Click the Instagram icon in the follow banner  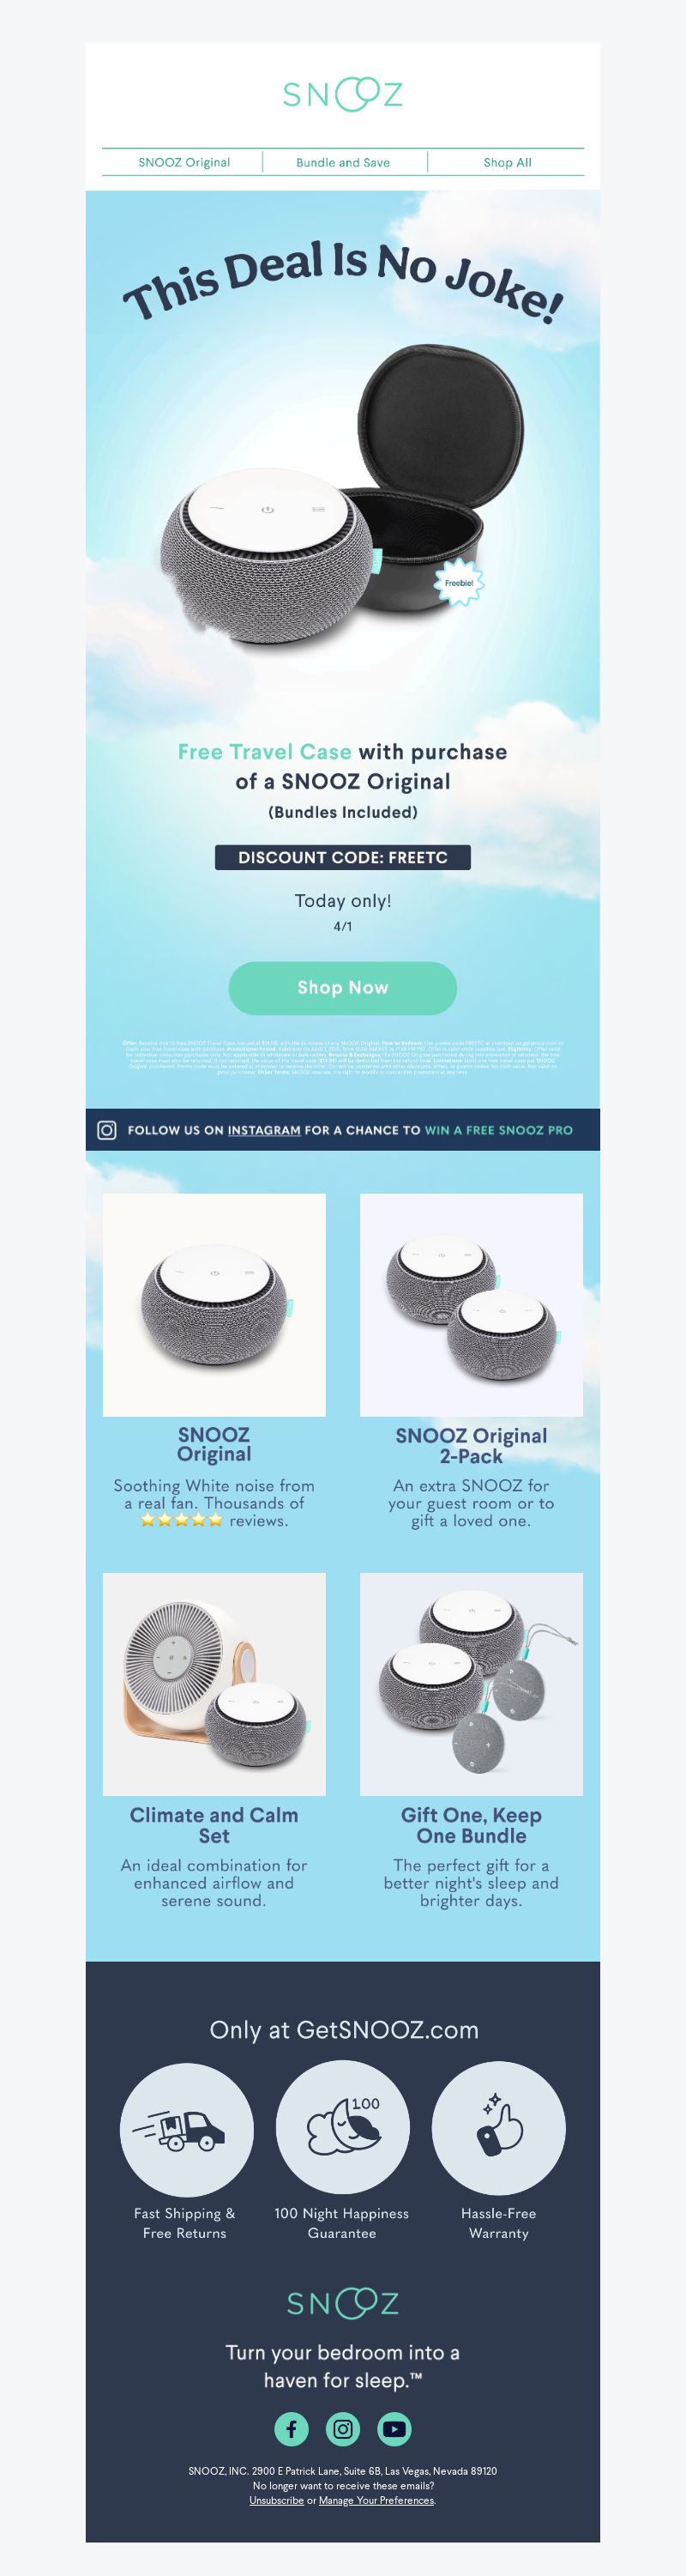click(107, 1130)
